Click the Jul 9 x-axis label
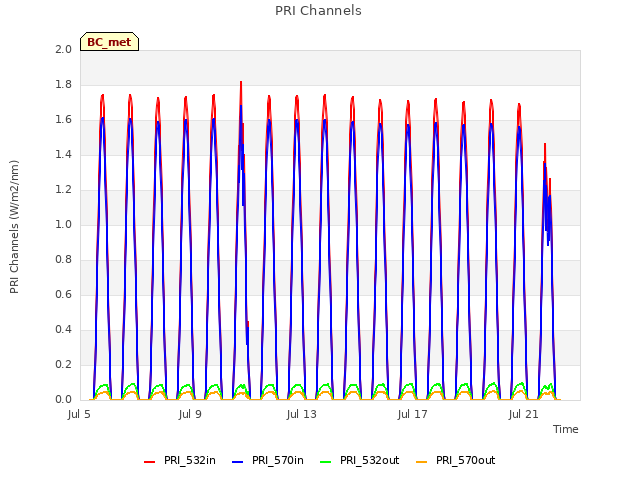 point(190,414)
